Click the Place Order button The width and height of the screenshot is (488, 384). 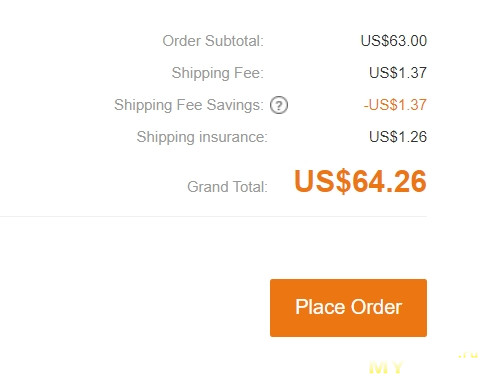[x=348, y=308]
